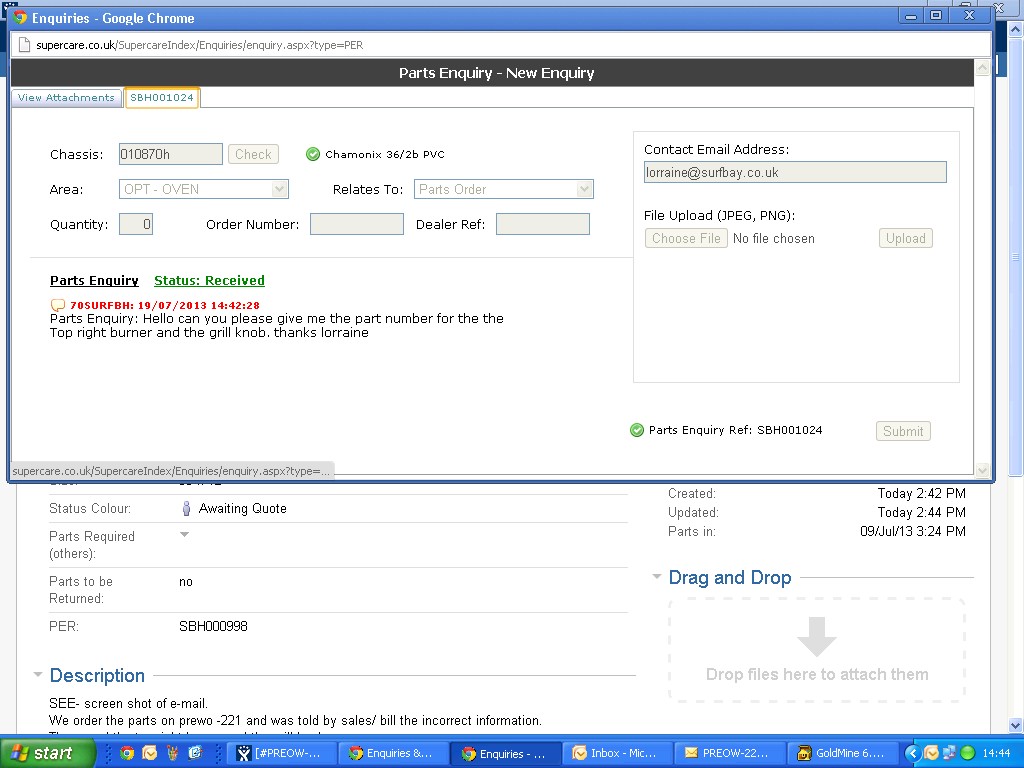Click the Contact Email Address field
The width and height of the screenshot is (1024, 768).
tap(795, 172)
